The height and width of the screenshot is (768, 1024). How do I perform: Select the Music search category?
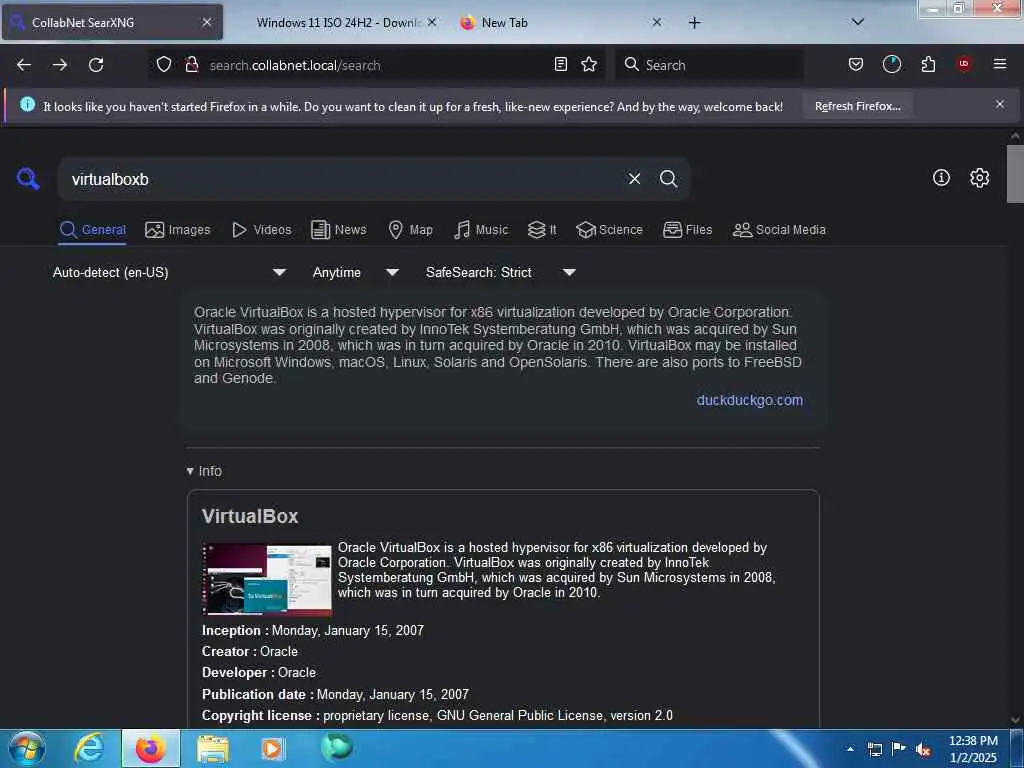pyautogui.click(x=481, y=230)
